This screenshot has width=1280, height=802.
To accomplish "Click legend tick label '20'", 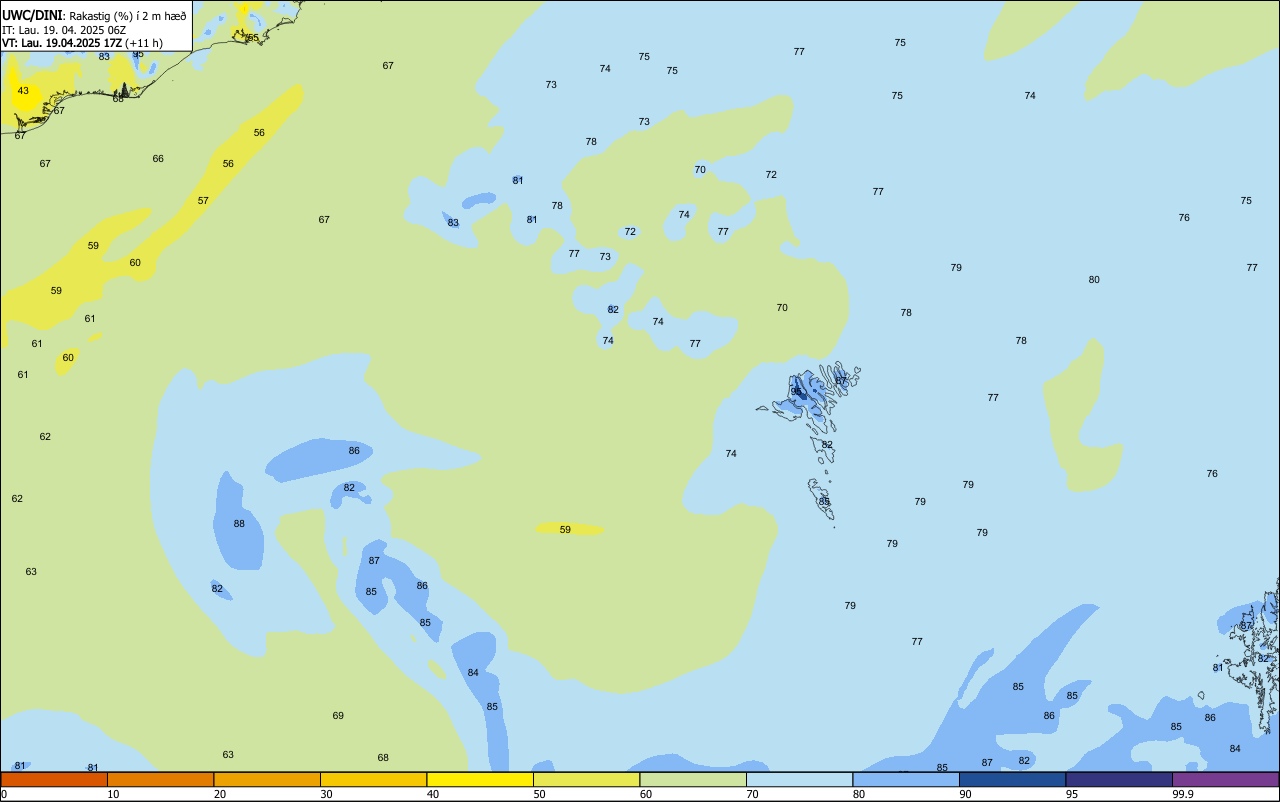I will click(x=220, y=794).
